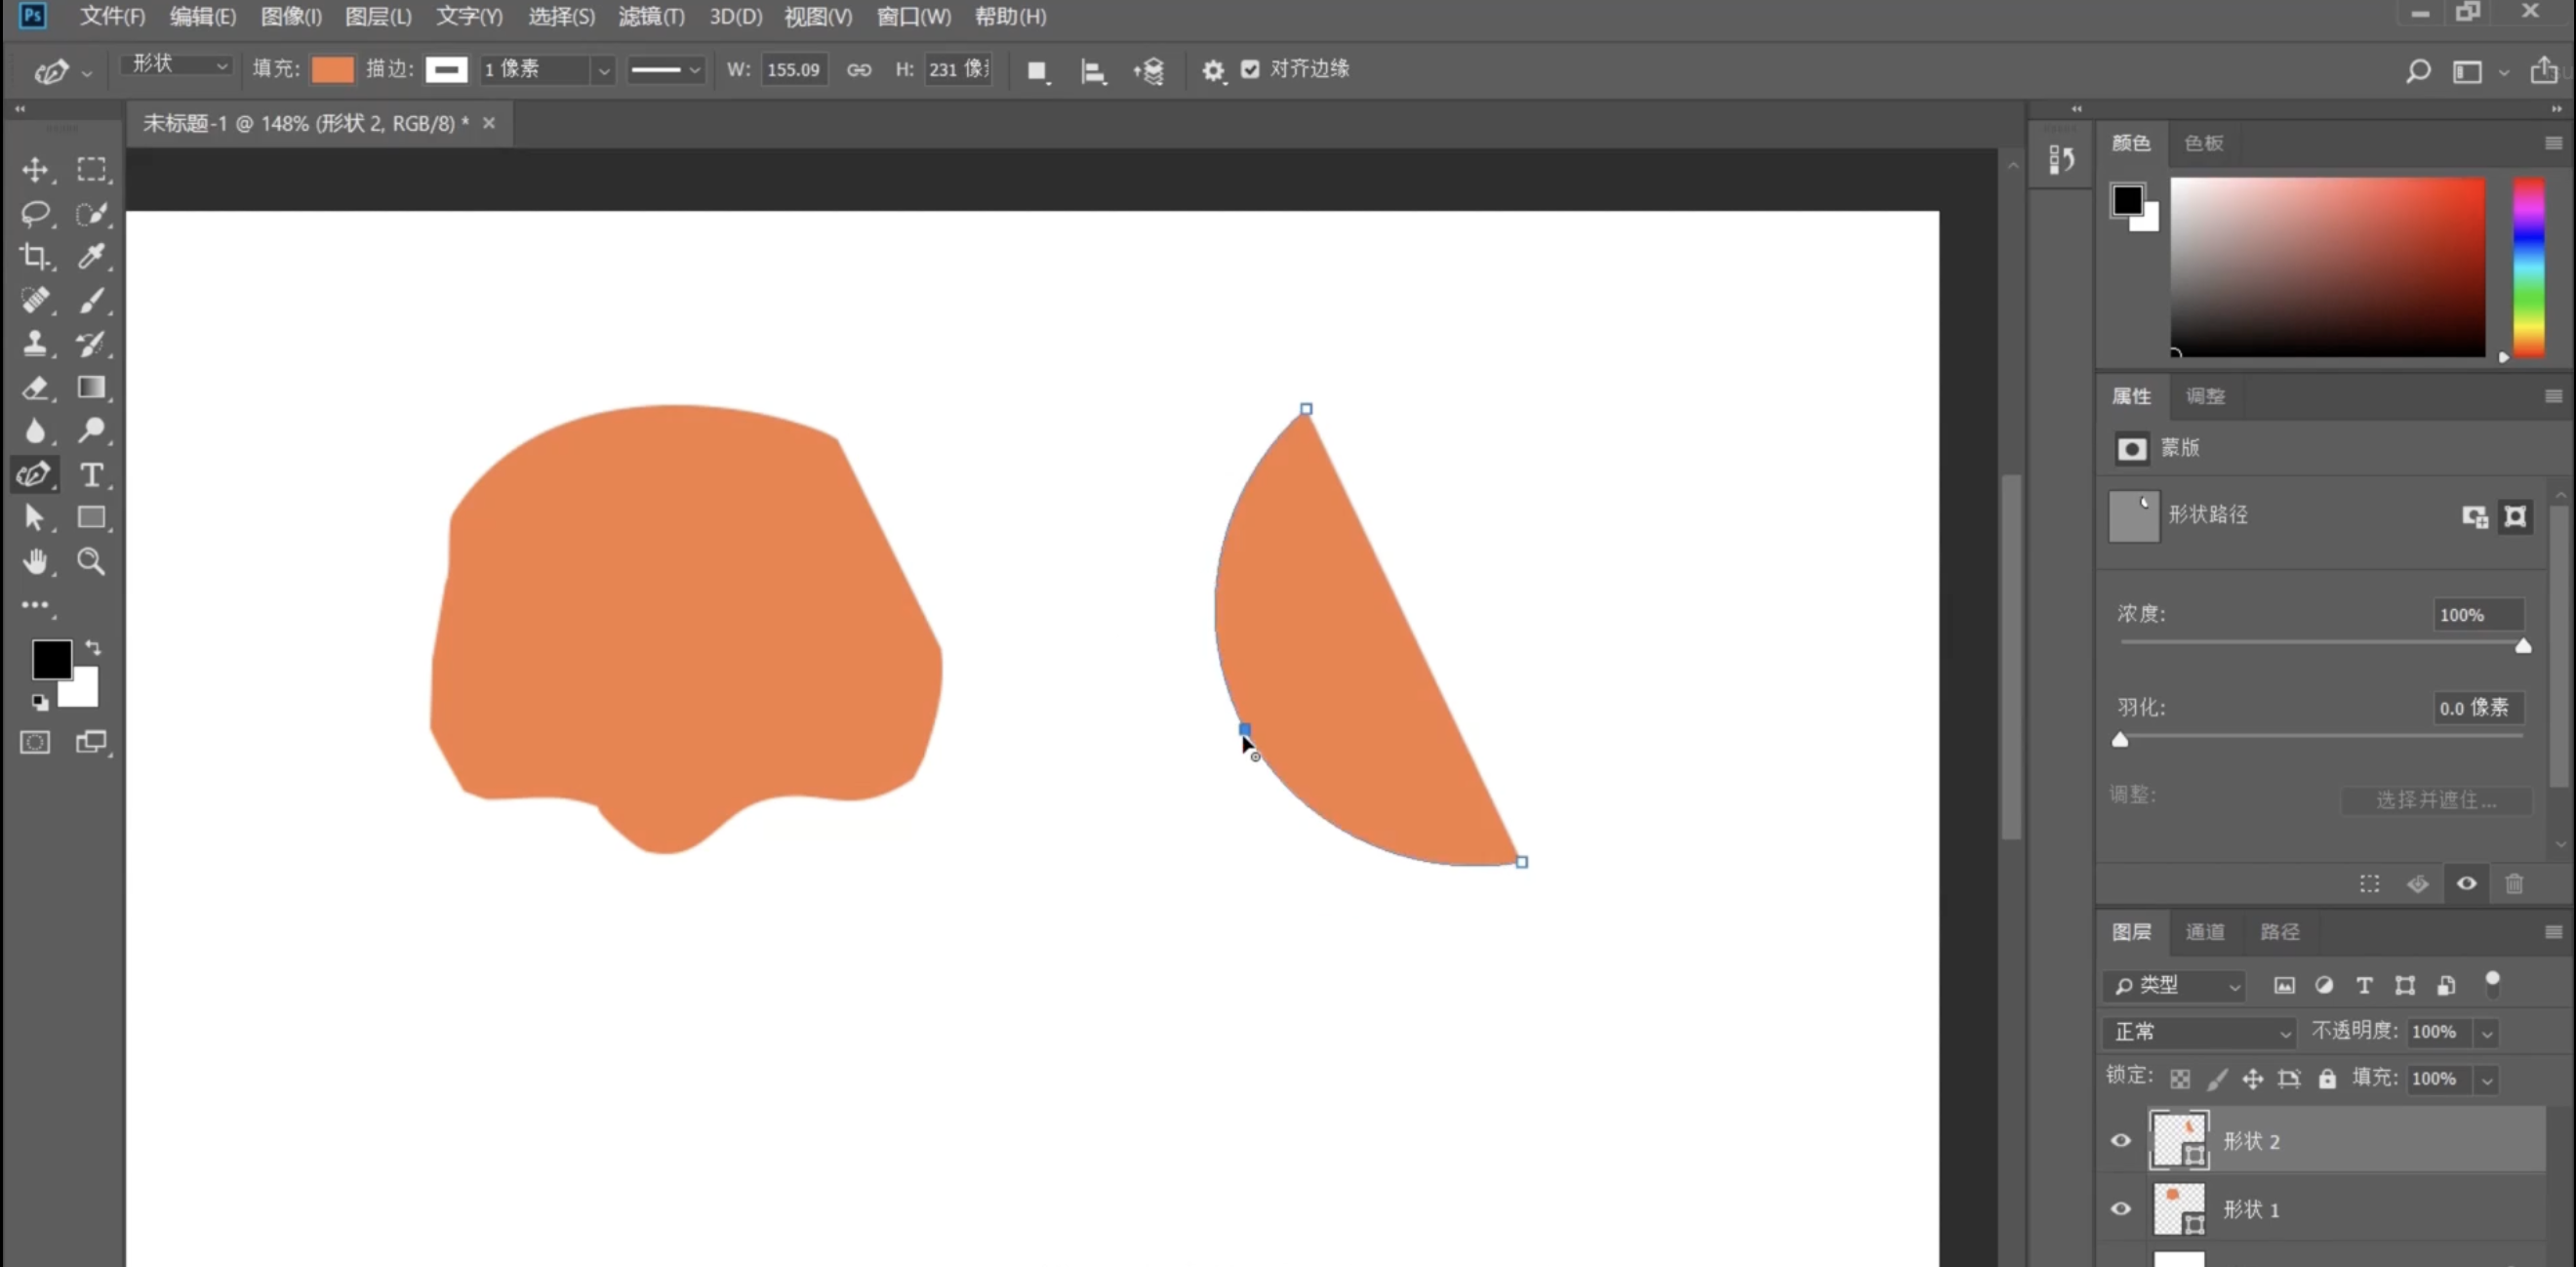The width and height of the screenshot is (2576, 1267).
Task: Hide the 形状 1 layer
Action: 2120,1208
